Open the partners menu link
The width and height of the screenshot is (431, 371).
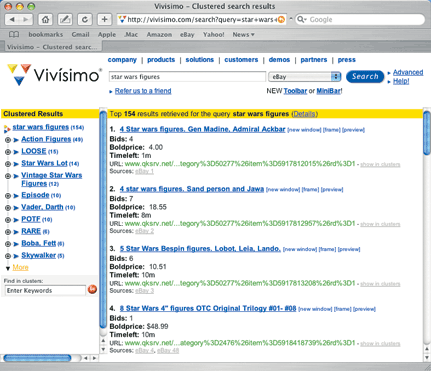pyautogui.click(x=314, y=60)
